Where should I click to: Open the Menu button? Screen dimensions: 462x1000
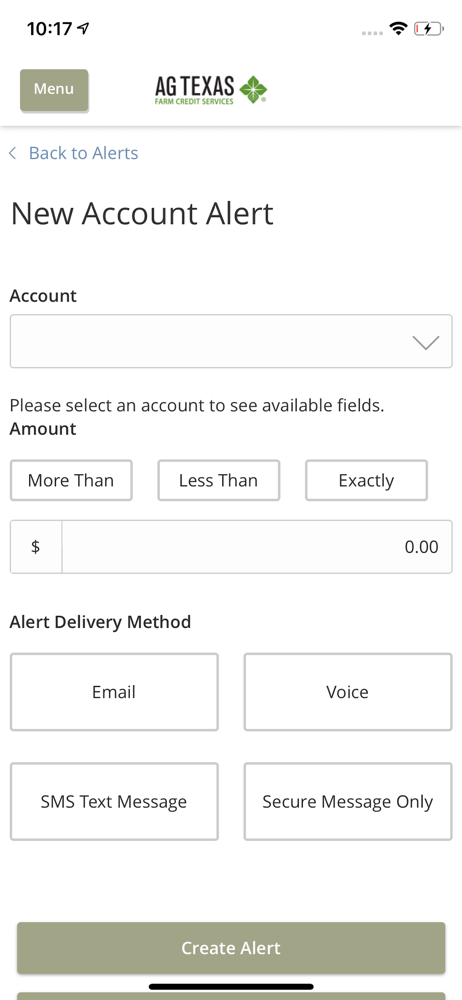[54, 89]
